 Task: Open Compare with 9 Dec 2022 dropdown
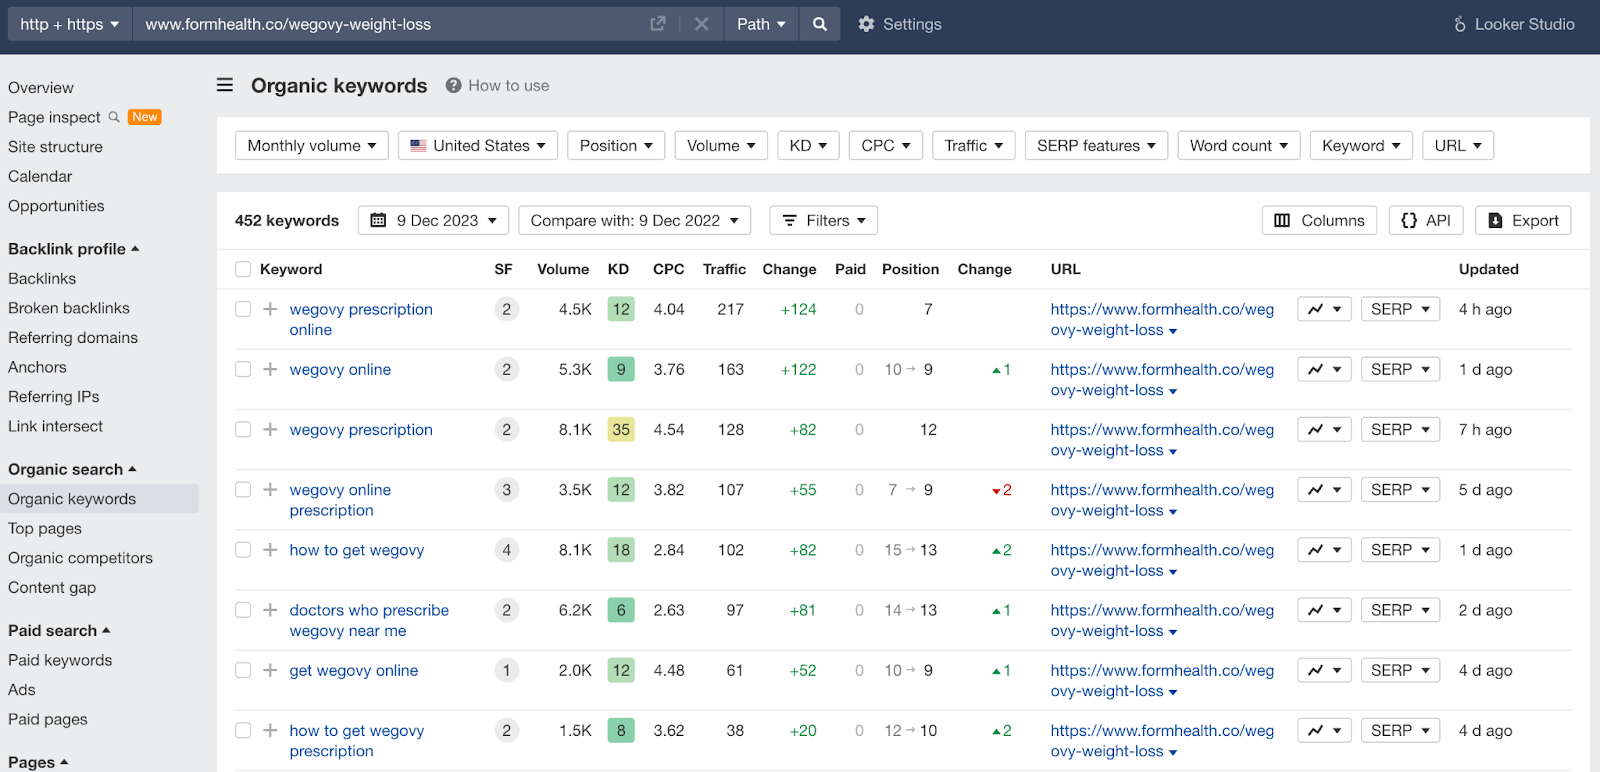634,220
